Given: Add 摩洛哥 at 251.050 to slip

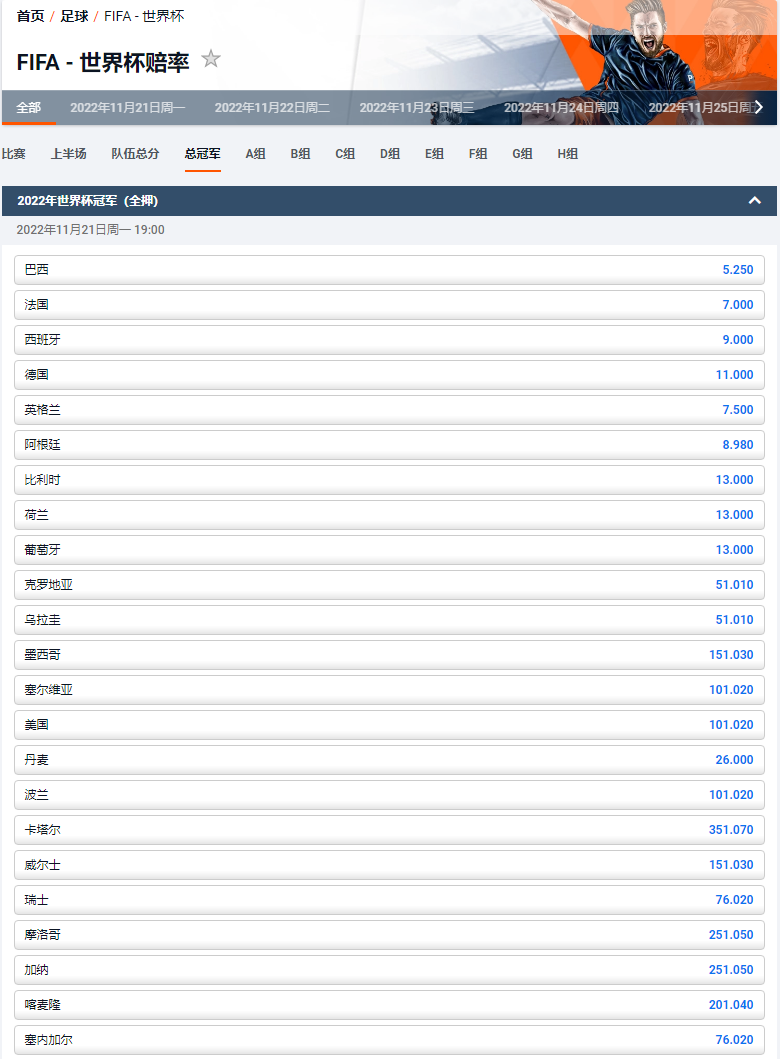Looking at the screenshot, I should pyautogui.click(x=389, y=935).
